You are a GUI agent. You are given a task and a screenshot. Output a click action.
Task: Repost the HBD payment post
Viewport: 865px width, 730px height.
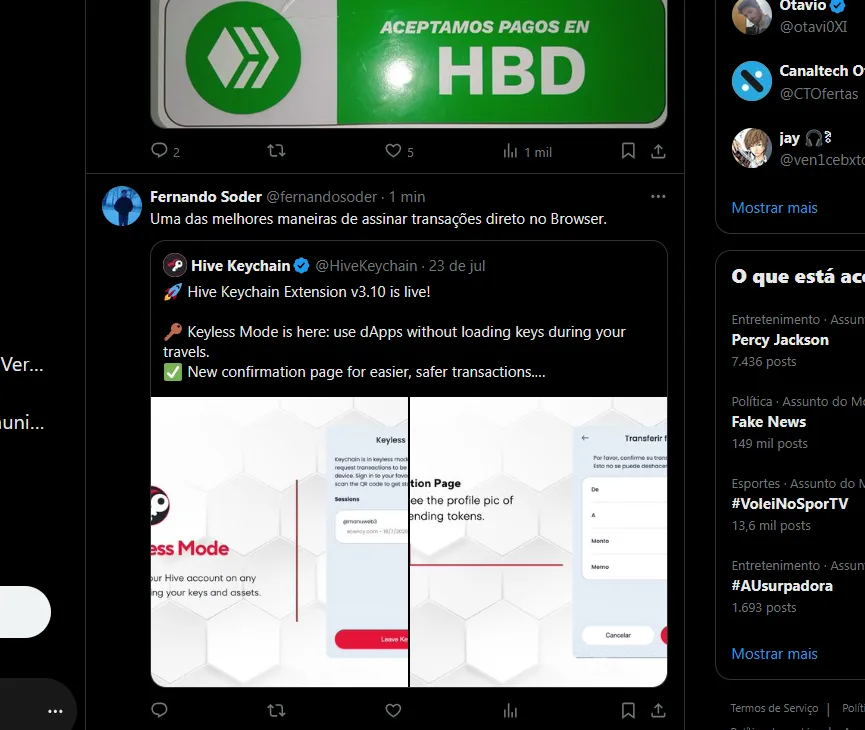point(276,151)
